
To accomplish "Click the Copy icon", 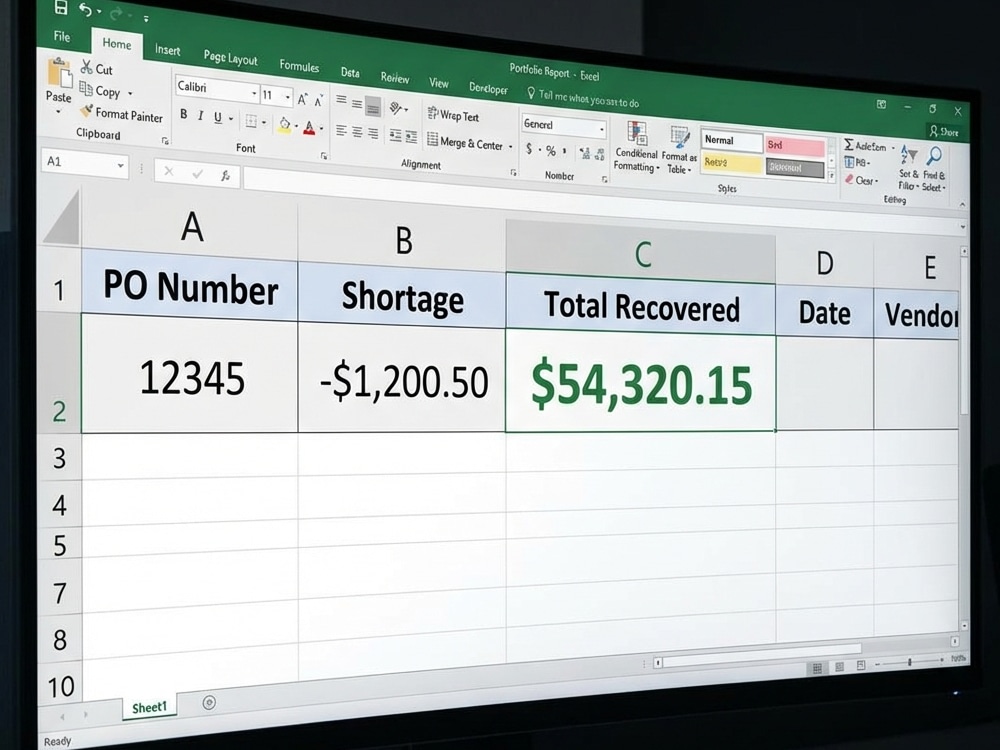I will [x=86, y=89].
